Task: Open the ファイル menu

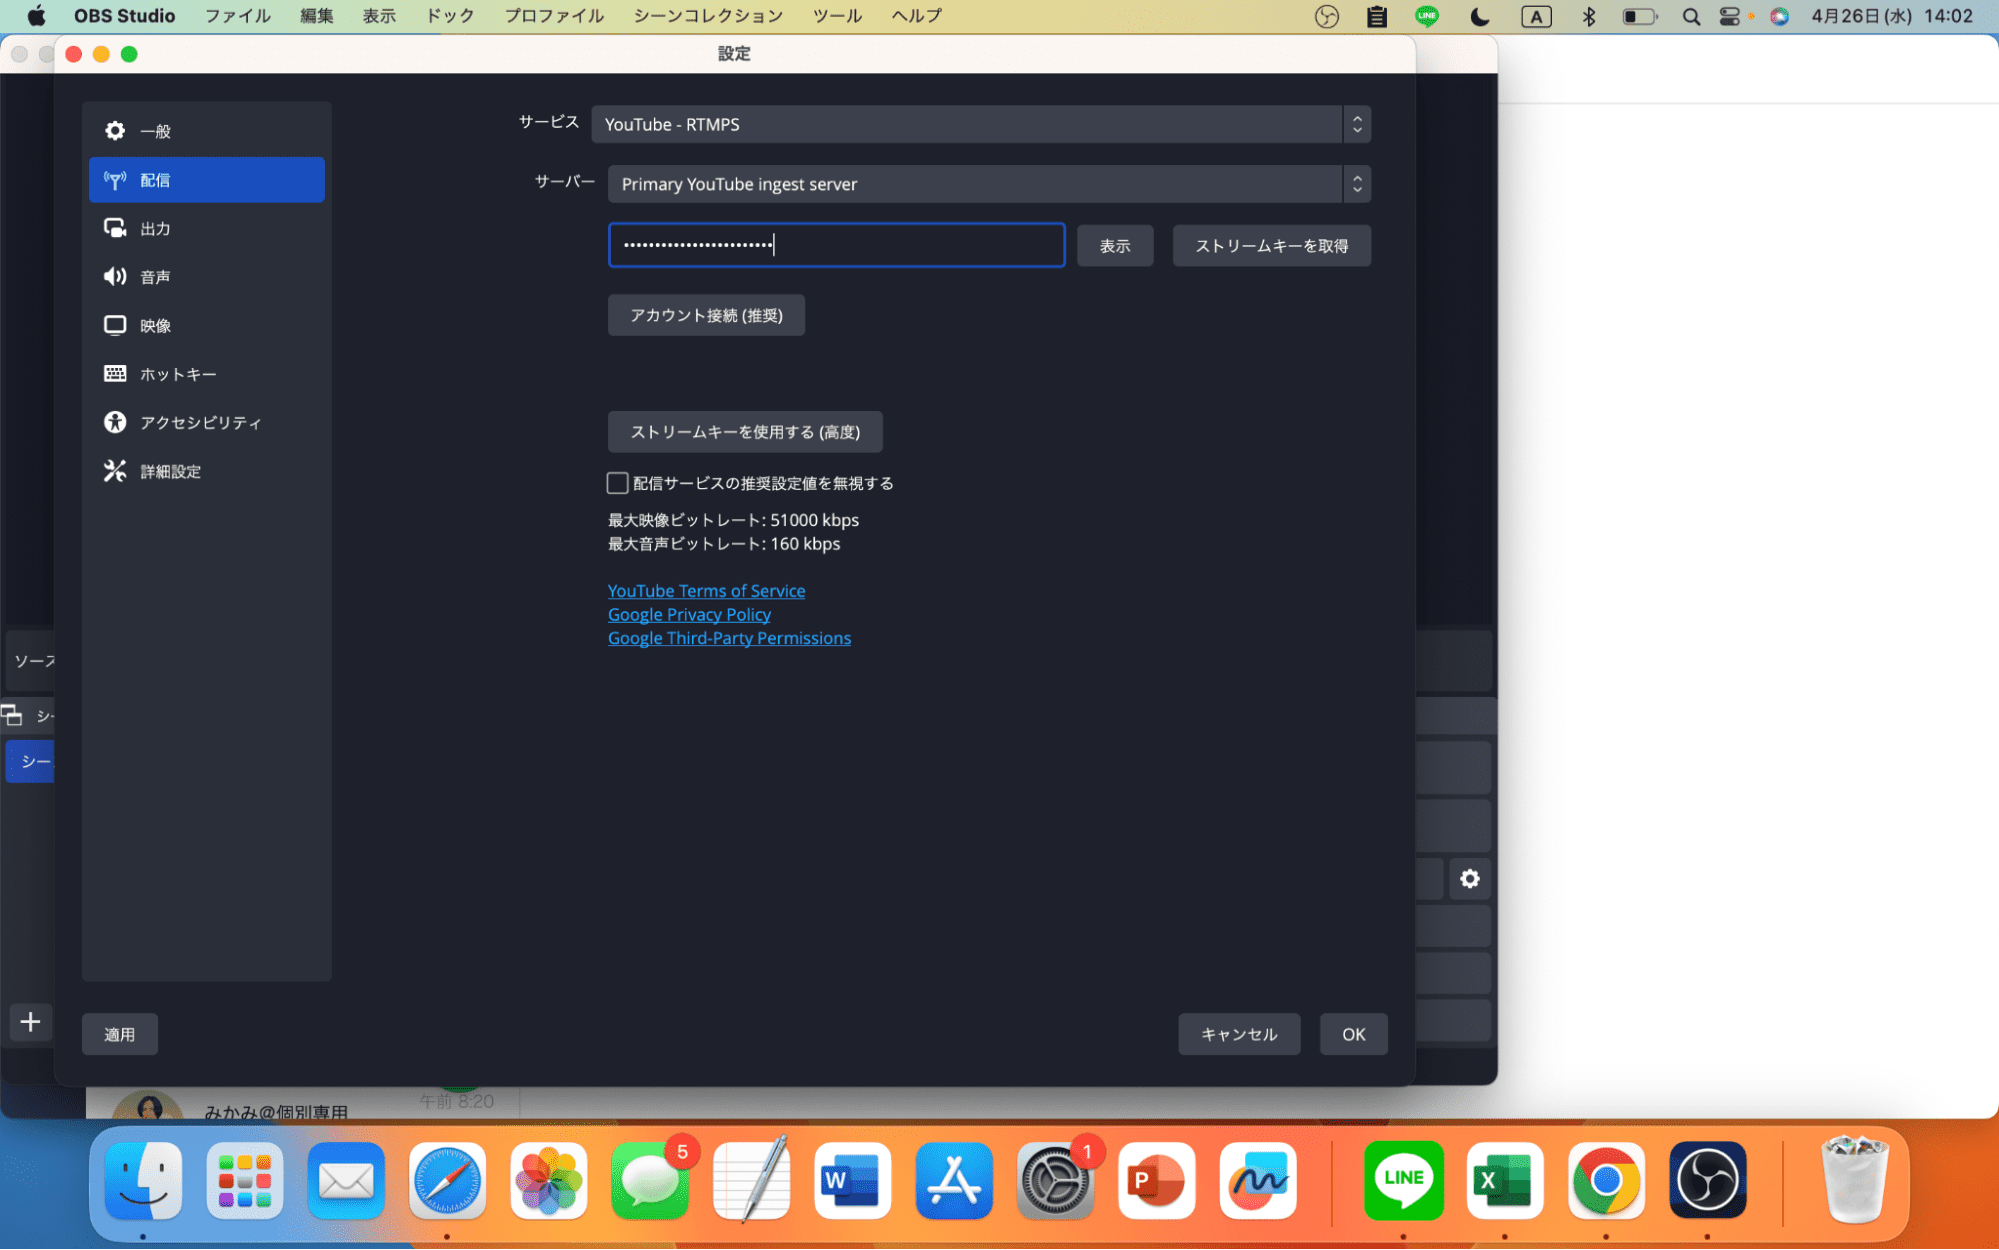Action: tap(238, 16)
